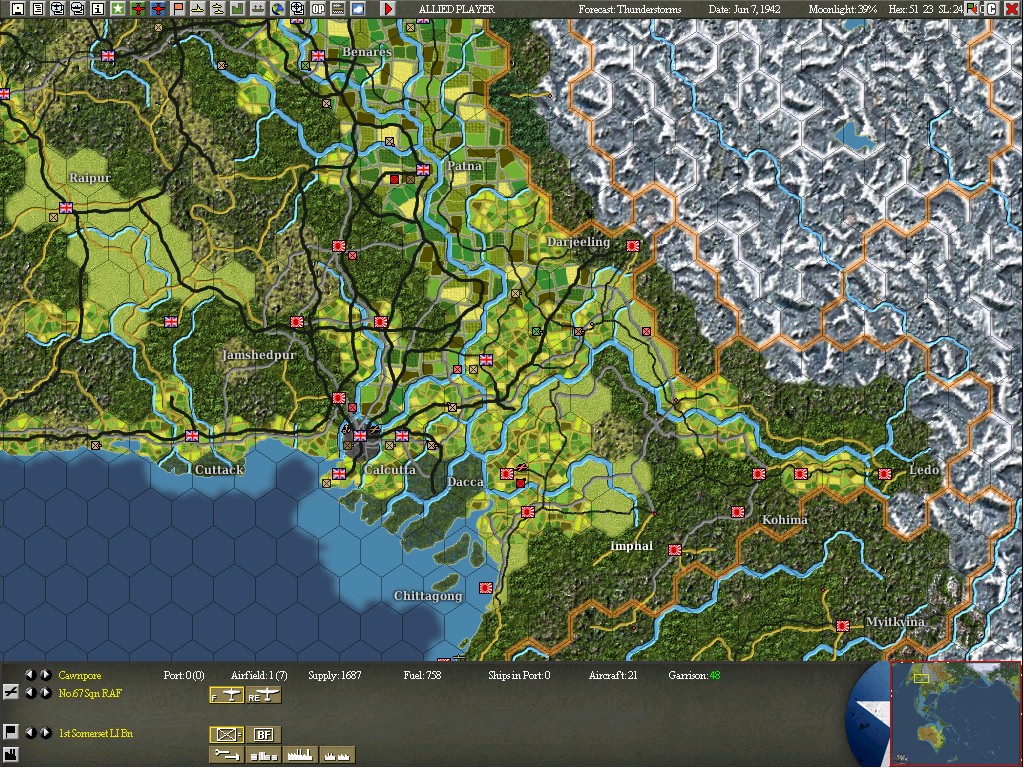Select next ground unit after 1st Somerset LI Bn
The height and width of the screenshot is (768, 1024).
point(46,733)
